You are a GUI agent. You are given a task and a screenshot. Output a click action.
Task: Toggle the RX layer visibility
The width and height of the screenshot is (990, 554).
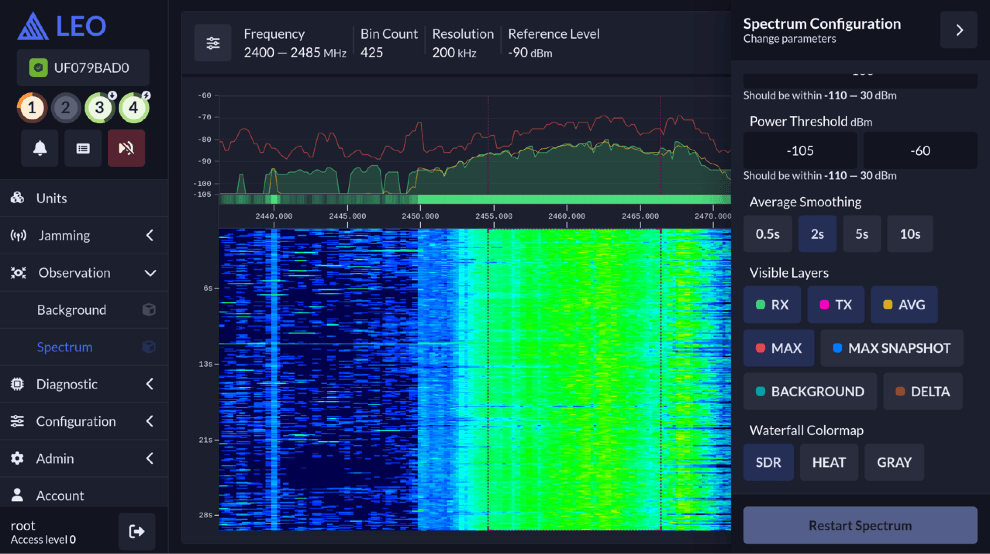772,304
